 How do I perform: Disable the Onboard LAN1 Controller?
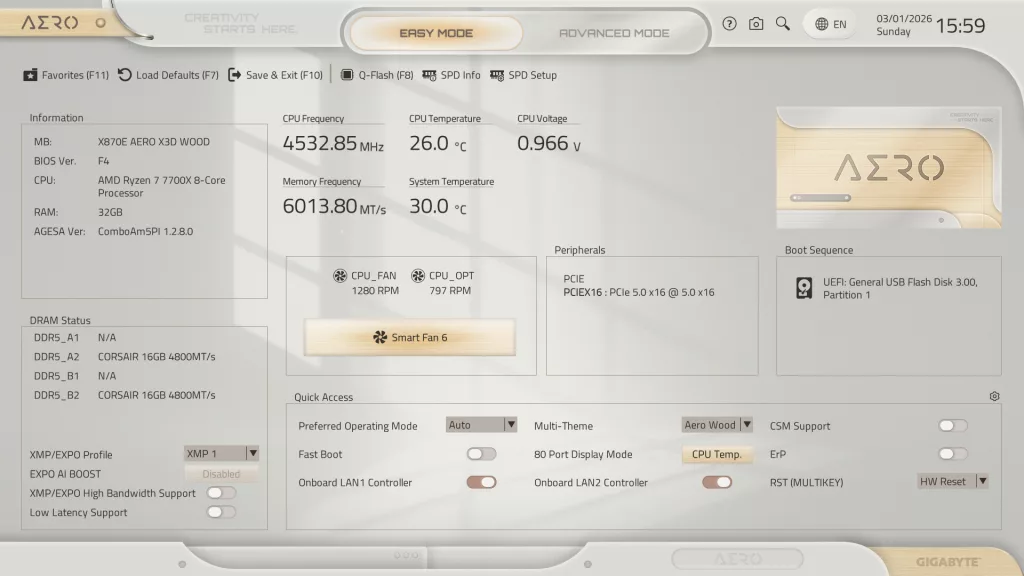tap(481, 481)
